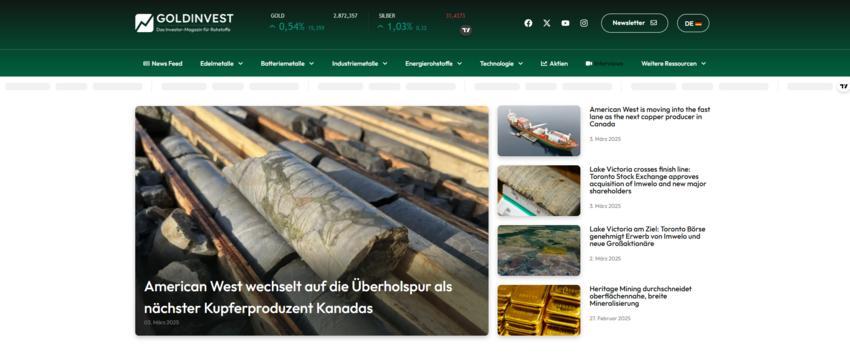Expand the Batteriemetalle dropdown menu
Viewport: 850px width, 361px height.
pyautogui.click(x=287, y=63)
